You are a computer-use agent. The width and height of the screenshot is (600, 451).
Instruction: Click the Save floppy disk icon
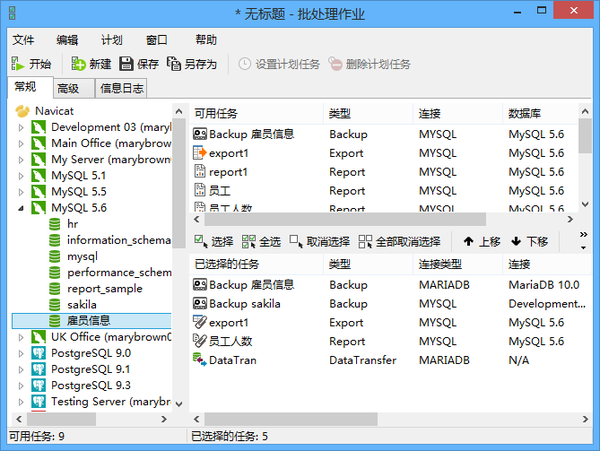coord(126,63)
